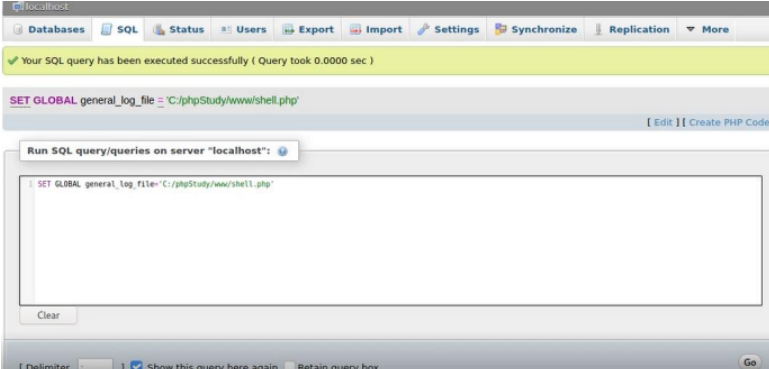Image resolution: width=769 pixels, height=369 pixels.
Task: Click the Databases tab icon
Action: [x=18, y=30]
